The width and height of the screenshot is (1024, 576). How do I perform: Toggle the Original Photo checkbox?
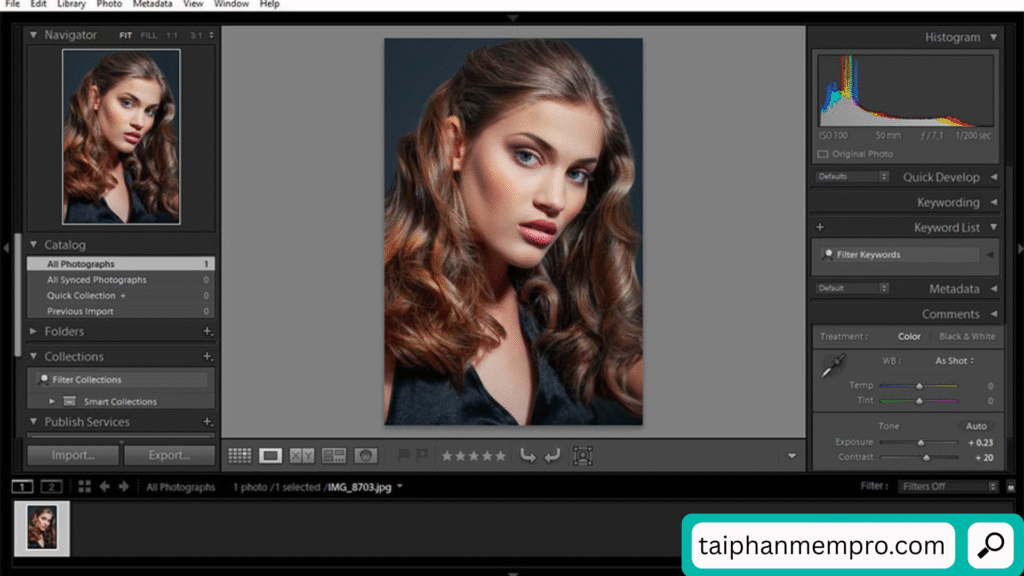pyautogui.click(x=823, y=154)
